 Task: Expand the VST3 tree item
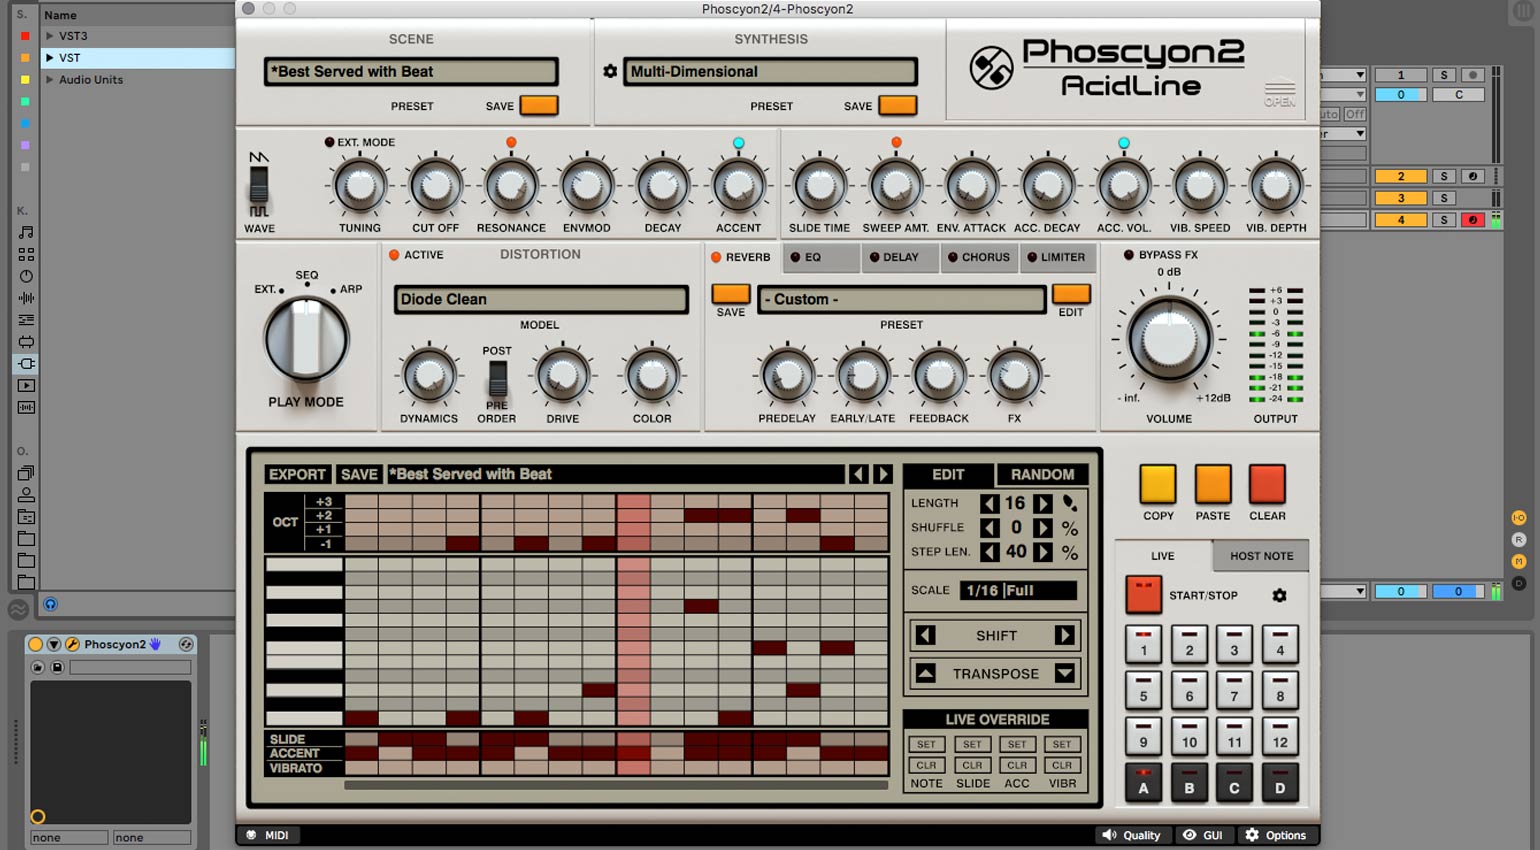[x=50, y=36]
